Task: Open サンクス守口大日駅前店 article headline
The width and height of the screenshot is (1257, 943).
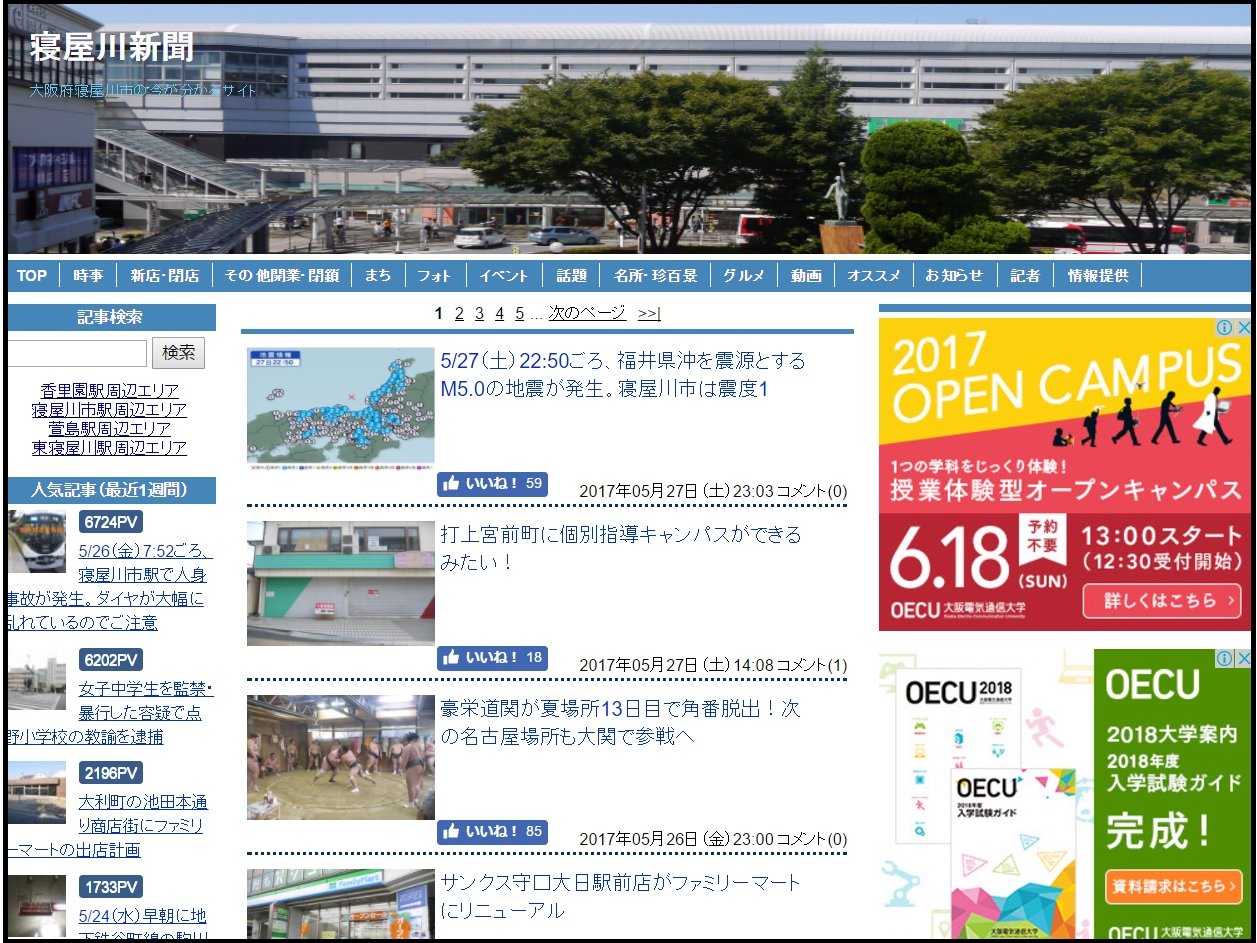Action: [x=621, y=896]
